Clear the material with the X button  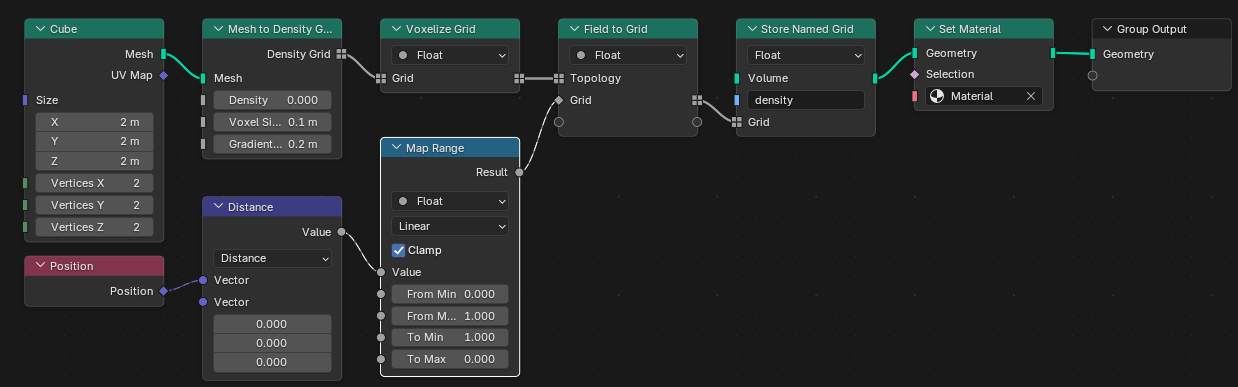pyautogui.click(x=1031, y=96)
